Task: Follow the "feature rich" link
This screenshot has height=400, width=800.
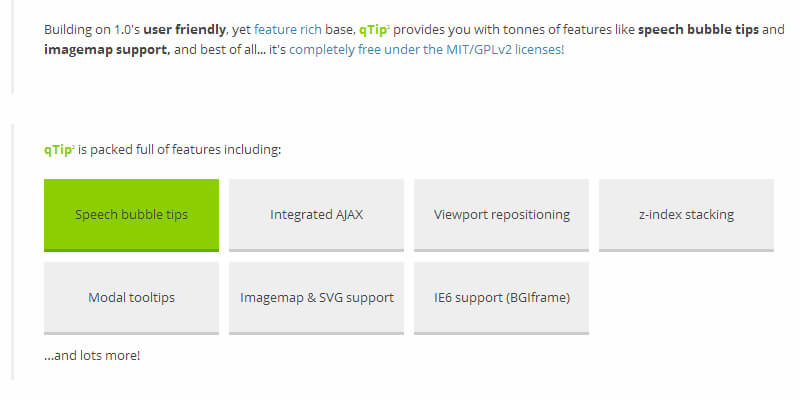Action: click(287, 29)
